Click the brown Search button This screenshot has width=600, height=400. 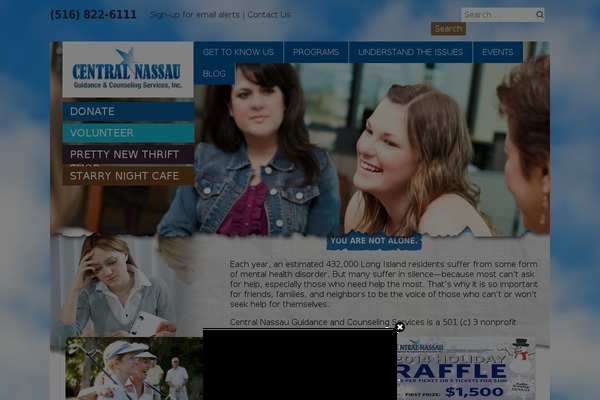[448, 29]
